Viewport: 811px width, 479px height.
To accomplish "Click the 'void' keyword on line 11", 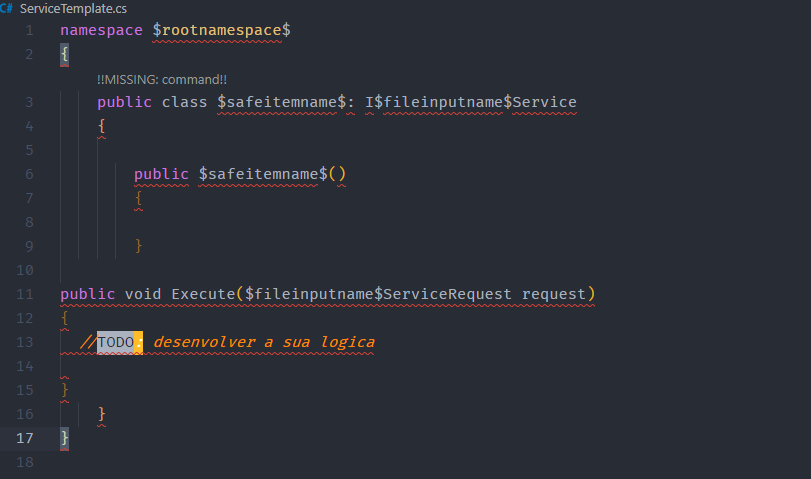I will click(x=143, y=294).
